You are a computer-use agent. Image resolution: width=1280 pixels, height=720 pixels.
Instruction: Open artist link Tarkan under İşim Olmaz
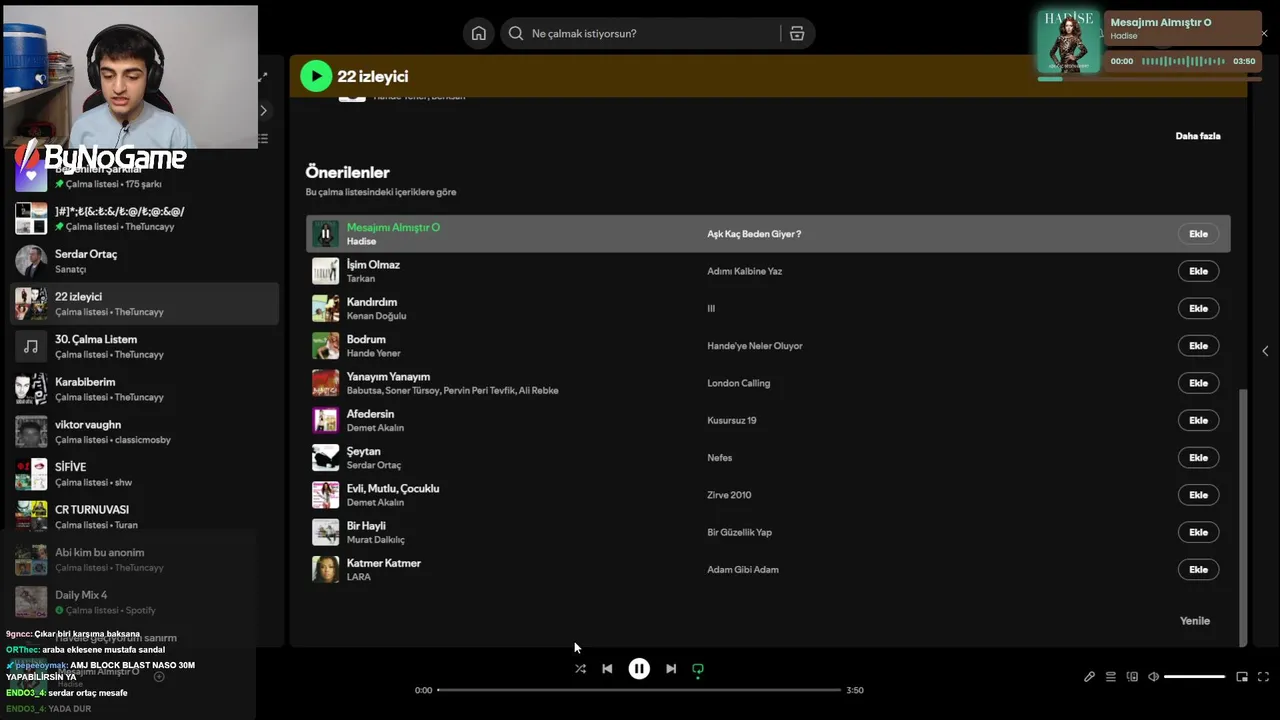(x=361, y=279)
